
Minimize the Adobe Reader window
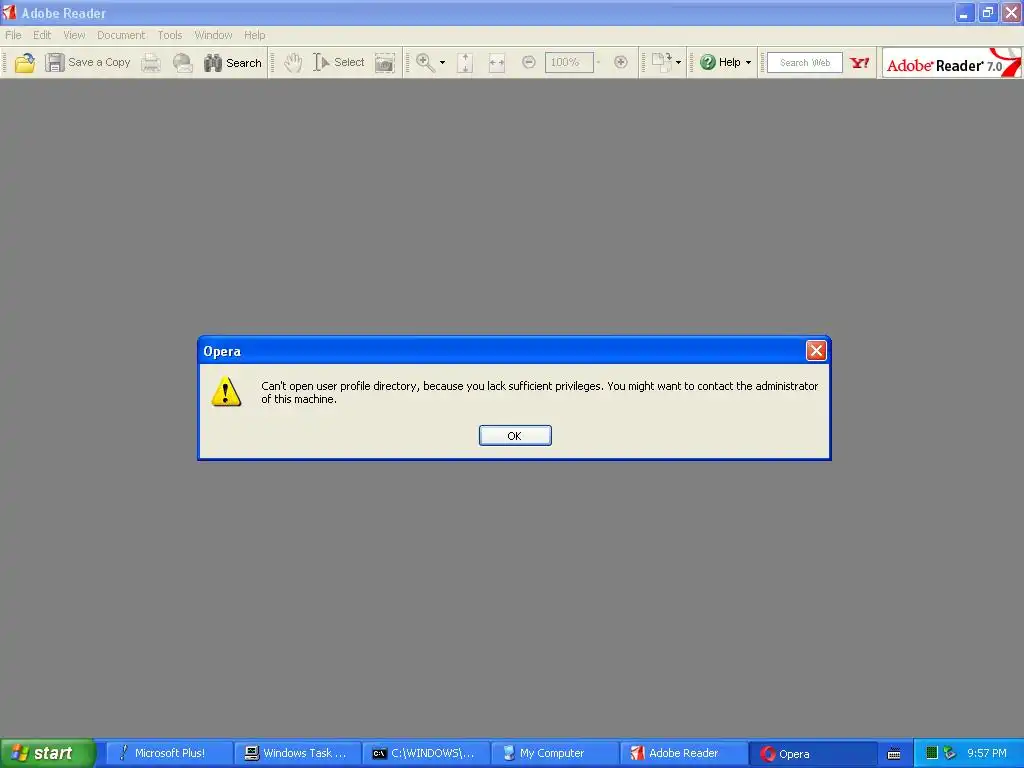964,13
